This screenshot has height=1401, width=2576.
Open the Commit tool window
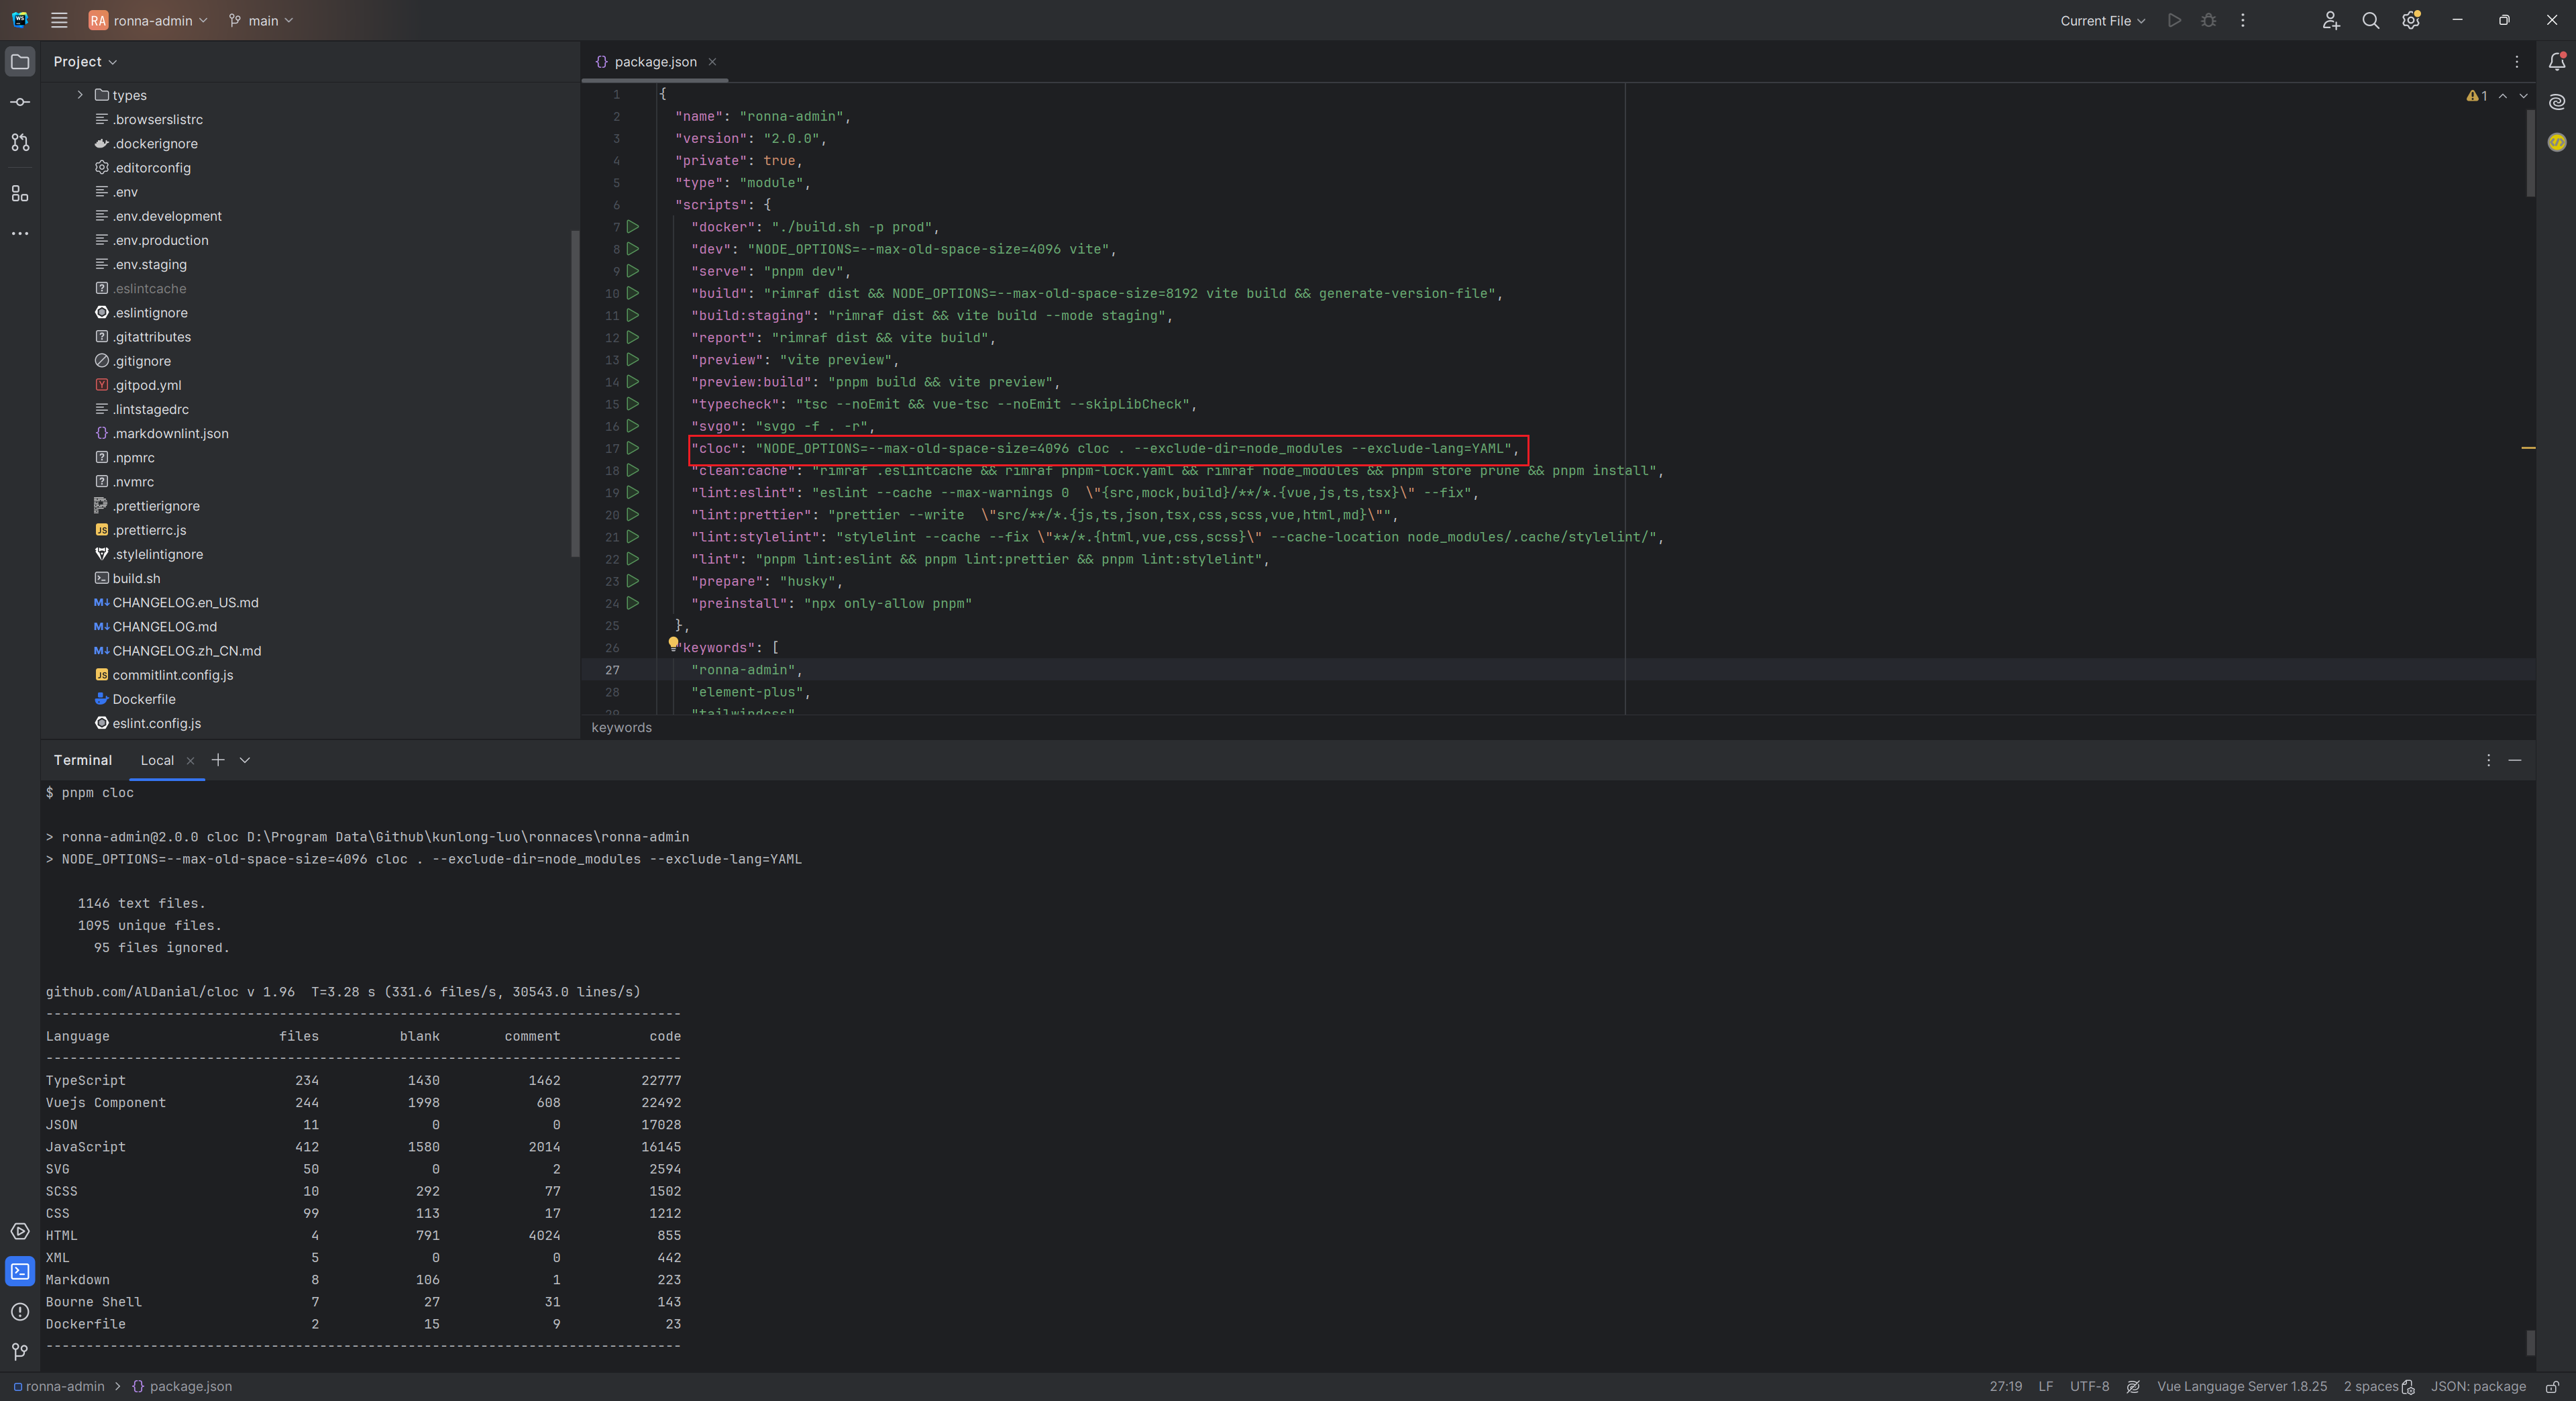20,102
